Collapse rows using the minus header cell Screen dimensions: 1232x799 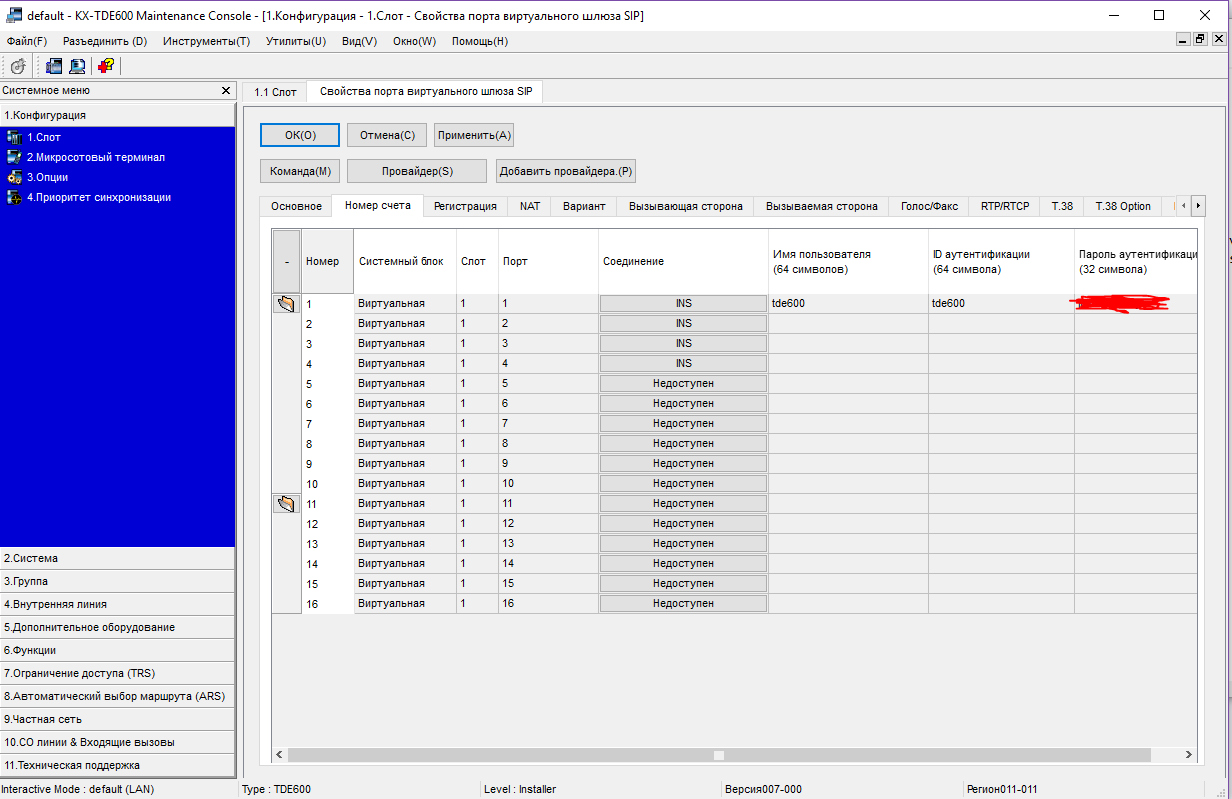point(286,261)
